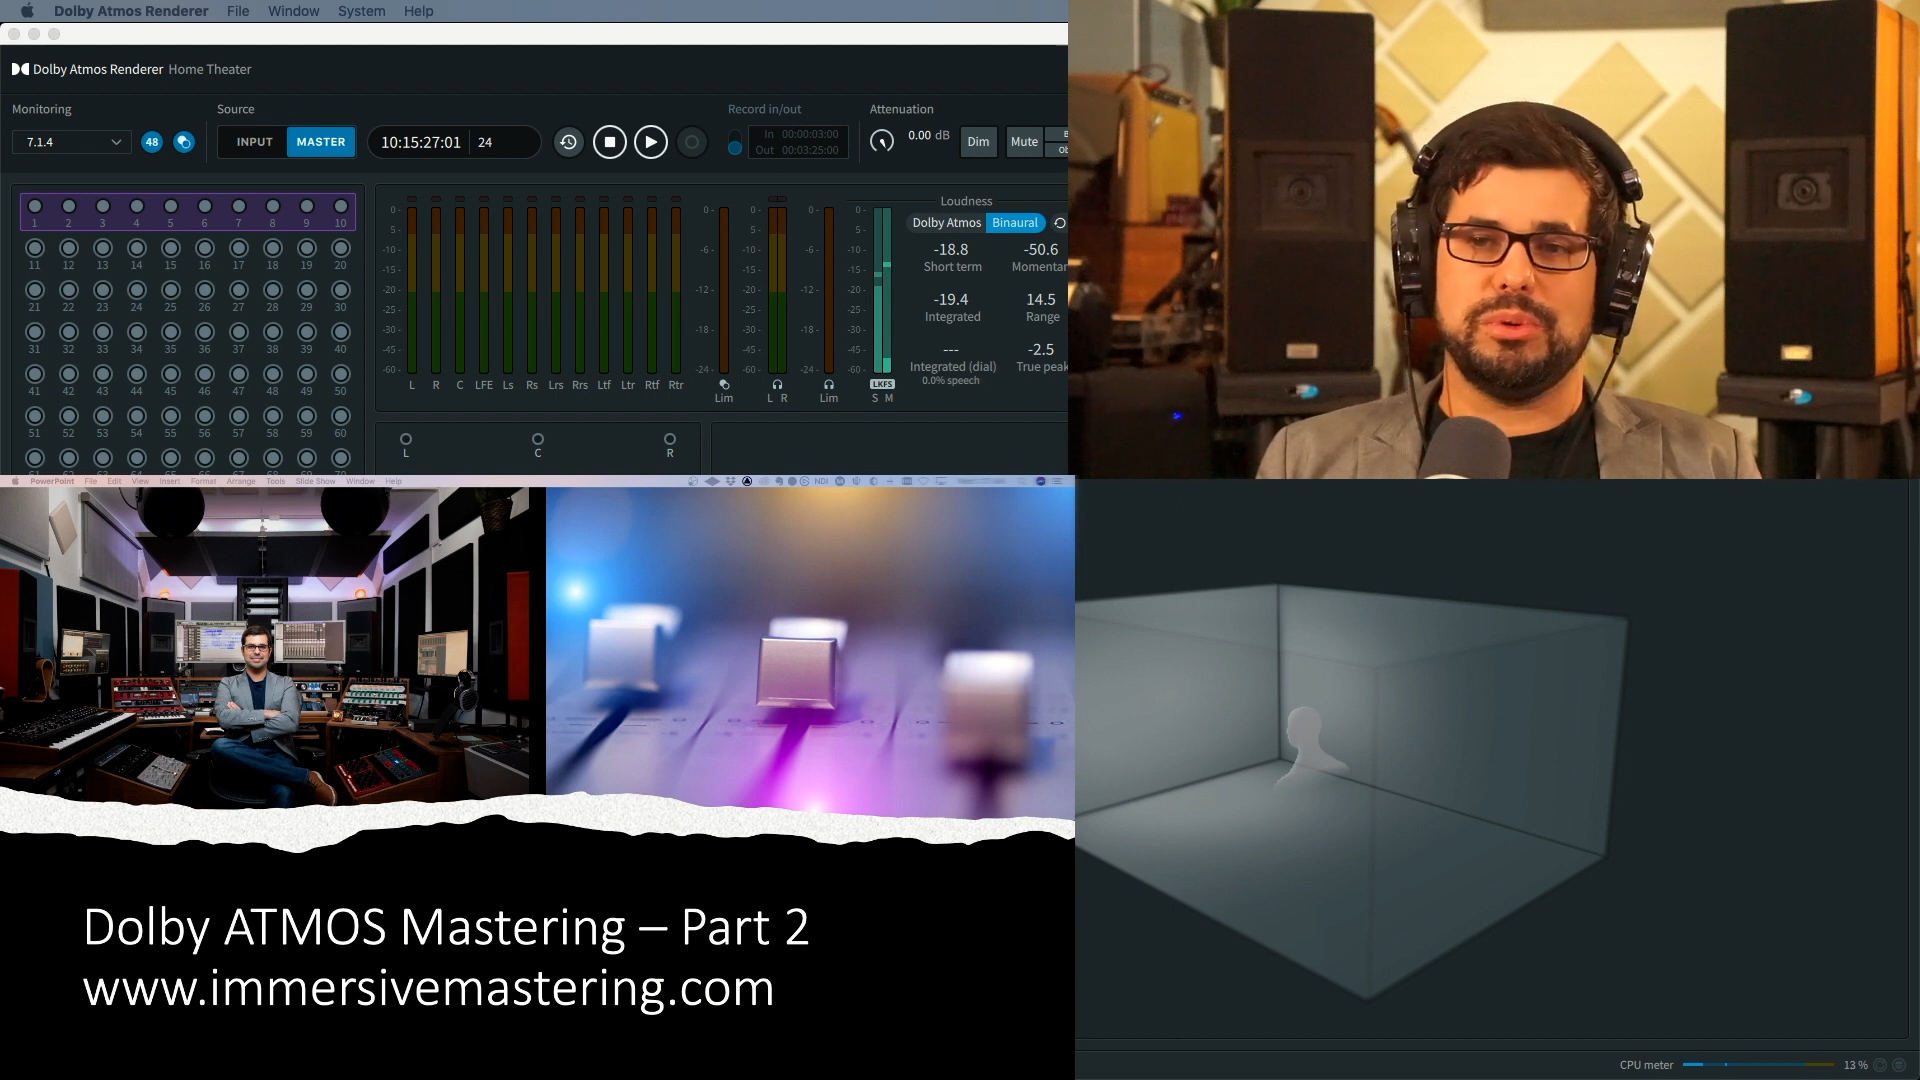Click input channel 10 indicator
This screenshot has height=1080, width=1920.
coord(341,207)
